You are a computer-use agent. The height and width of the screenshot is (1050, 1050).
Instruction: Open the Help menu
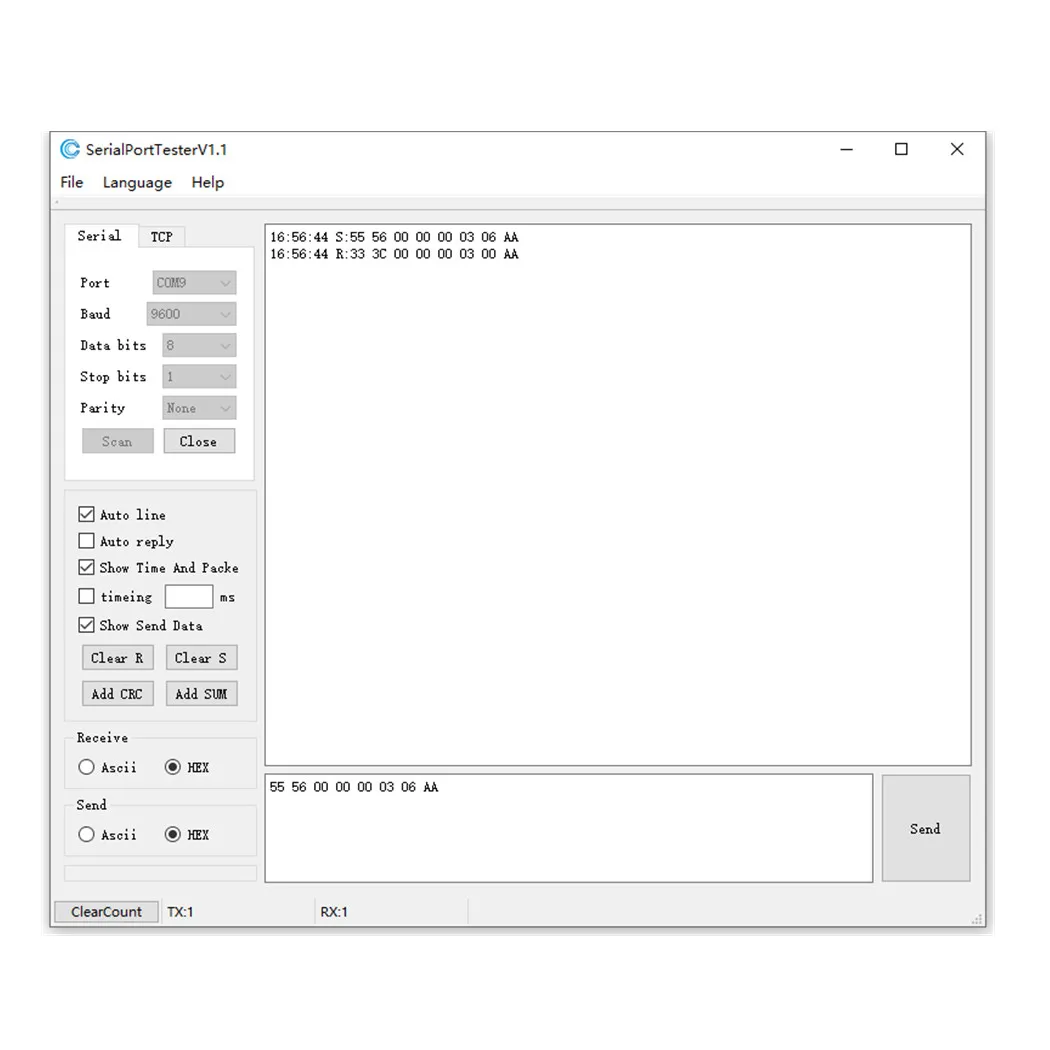208,182
